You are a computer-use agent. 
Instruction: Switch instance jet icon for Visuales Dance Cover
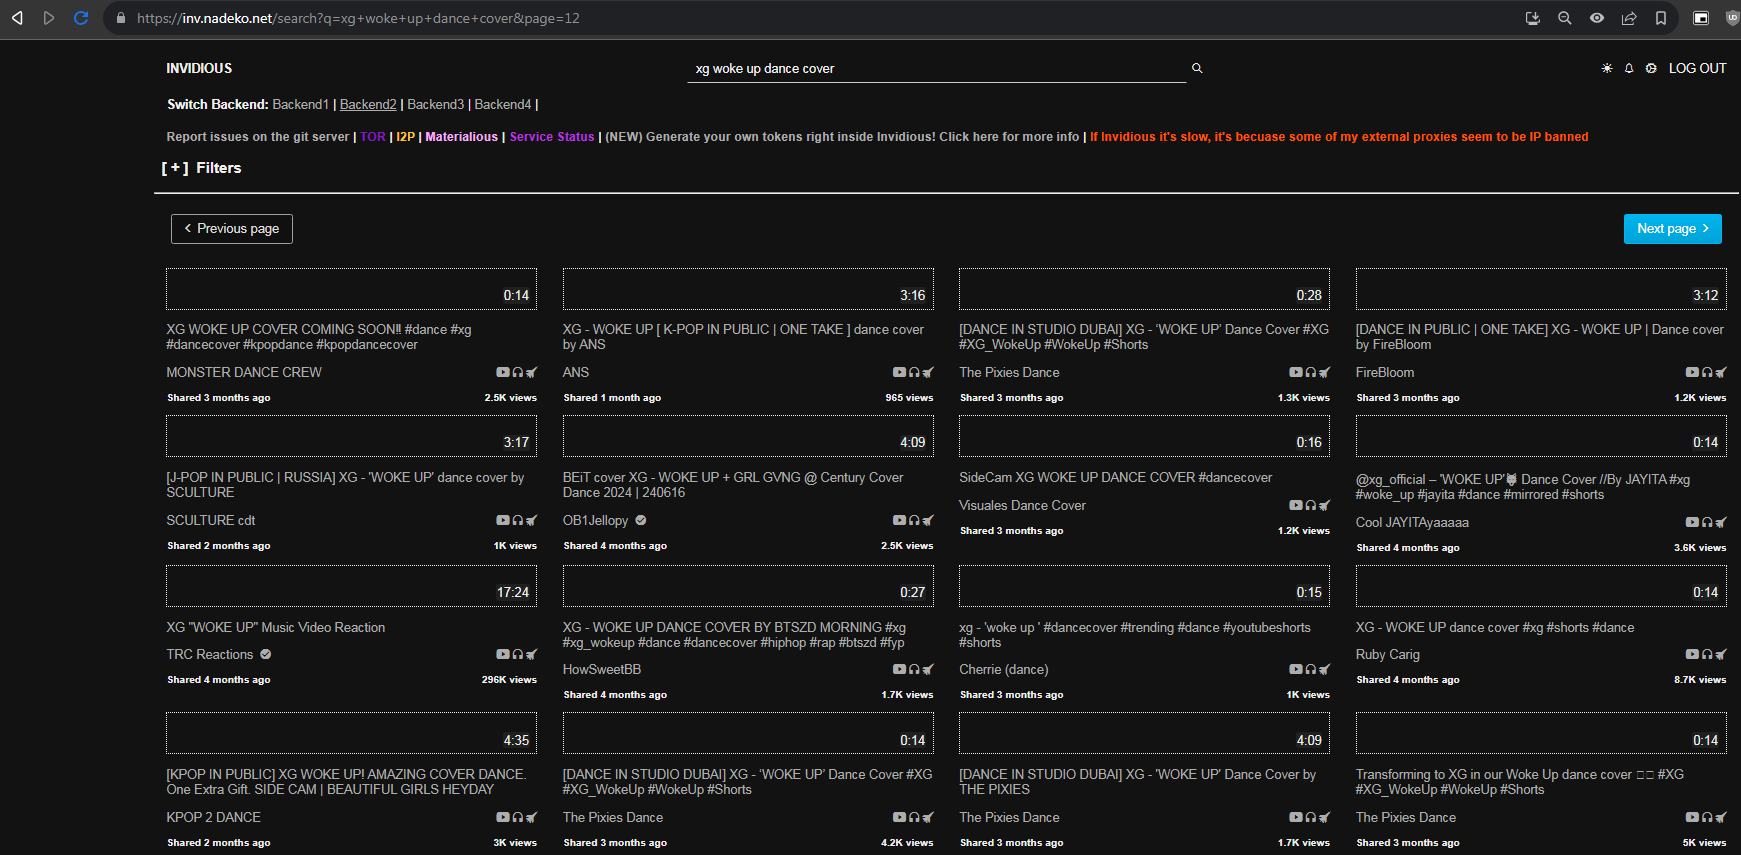pyautogui.click(x=1324, y=505)
